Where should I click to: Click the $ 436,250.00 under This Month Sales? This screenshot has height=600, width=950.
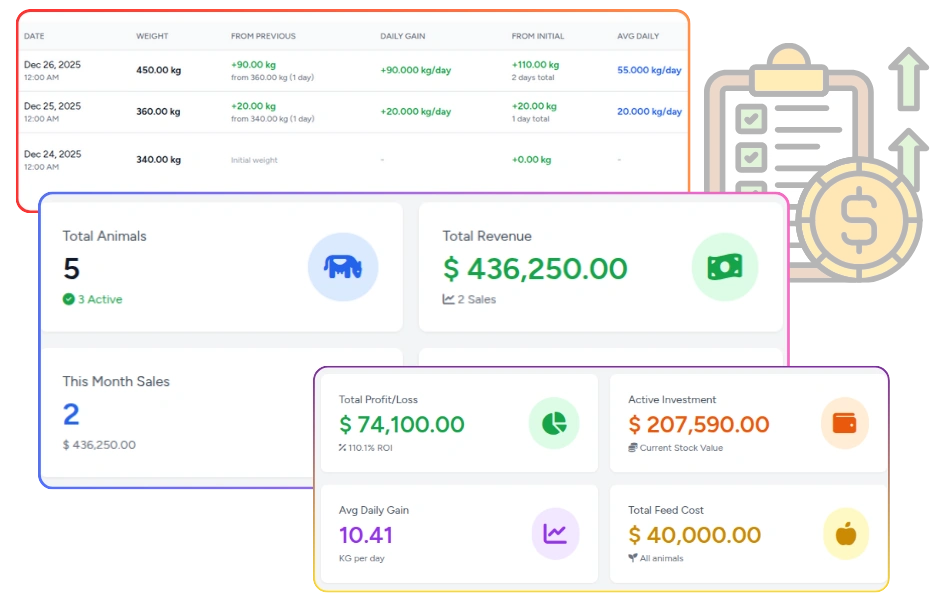[99, 445]
